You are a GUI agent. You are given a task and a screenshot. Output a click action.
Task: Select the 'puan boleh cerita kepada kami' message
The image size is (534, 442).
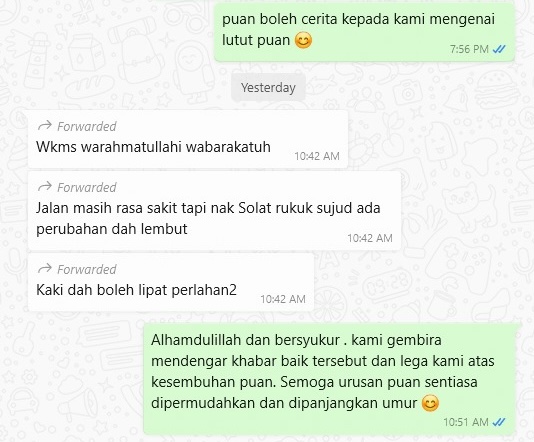point(364,32)
